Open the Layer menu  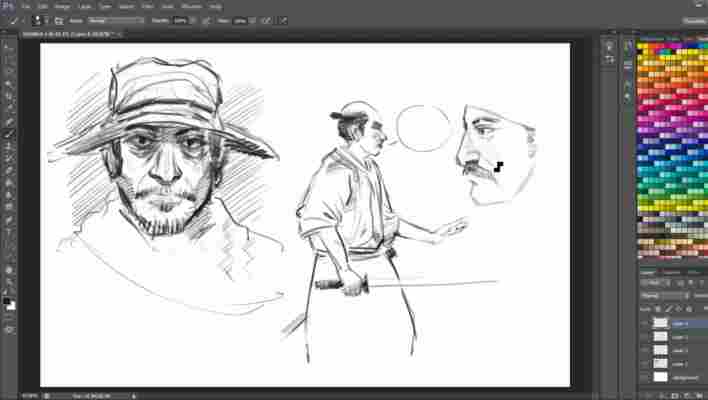point(85,6)
